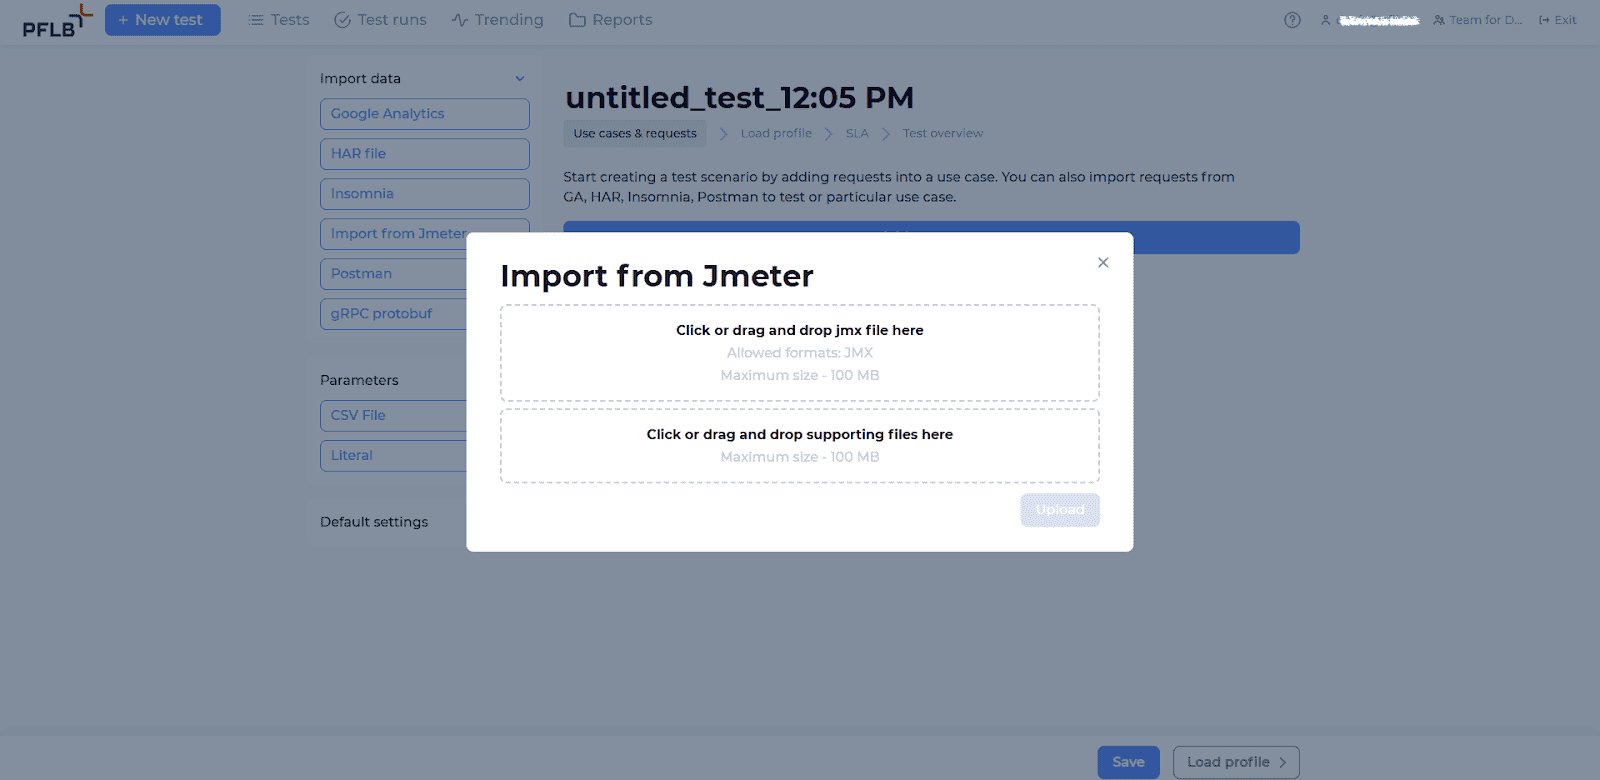Screen dimensions: 1600x780
Task: Click the Default settings heading
Action: point(374,522)
